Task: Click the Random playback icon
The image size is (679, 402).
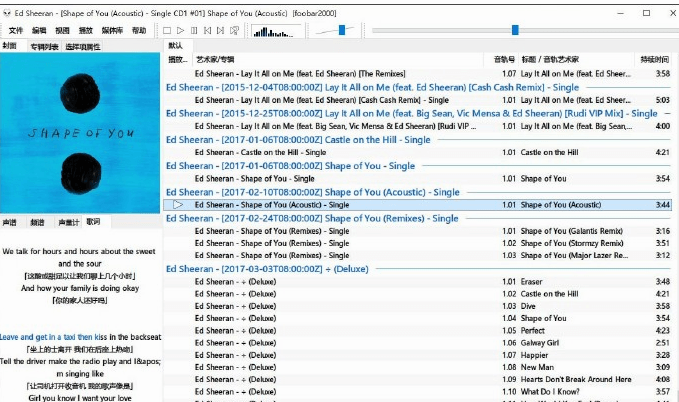Action: pos(234,30)
